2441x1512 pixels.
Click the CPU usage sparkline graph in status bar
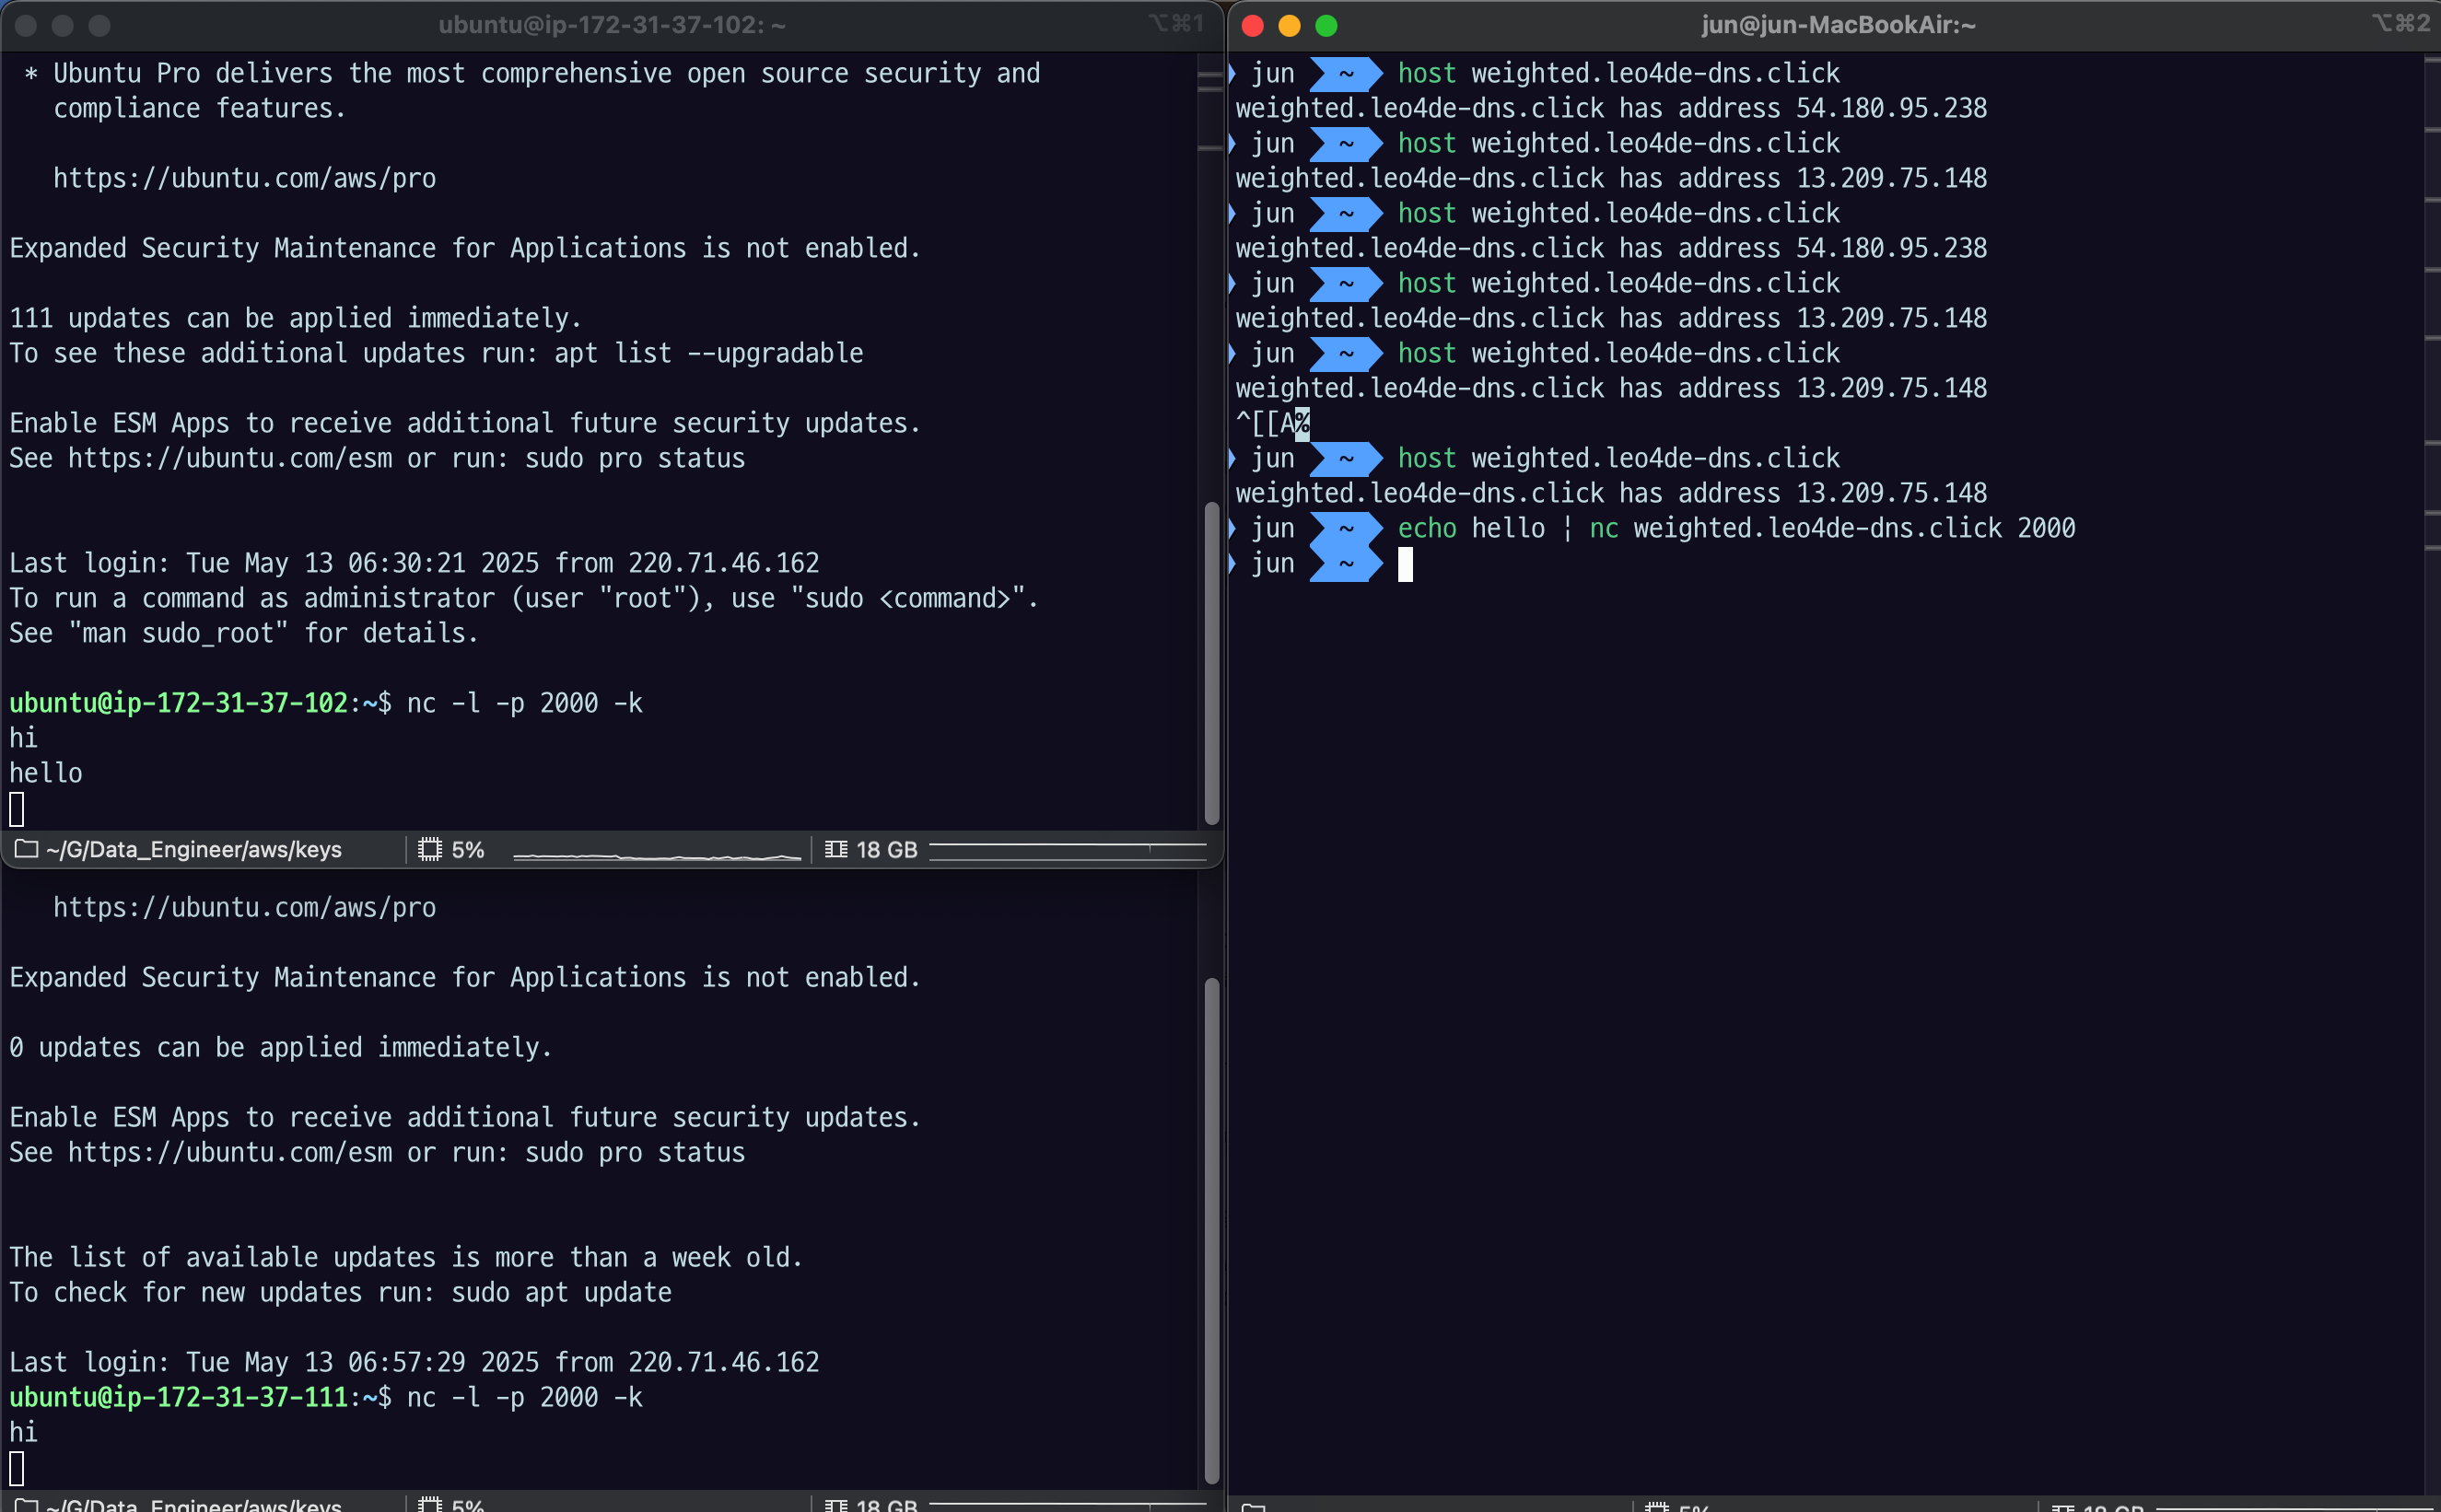(656, 856)
